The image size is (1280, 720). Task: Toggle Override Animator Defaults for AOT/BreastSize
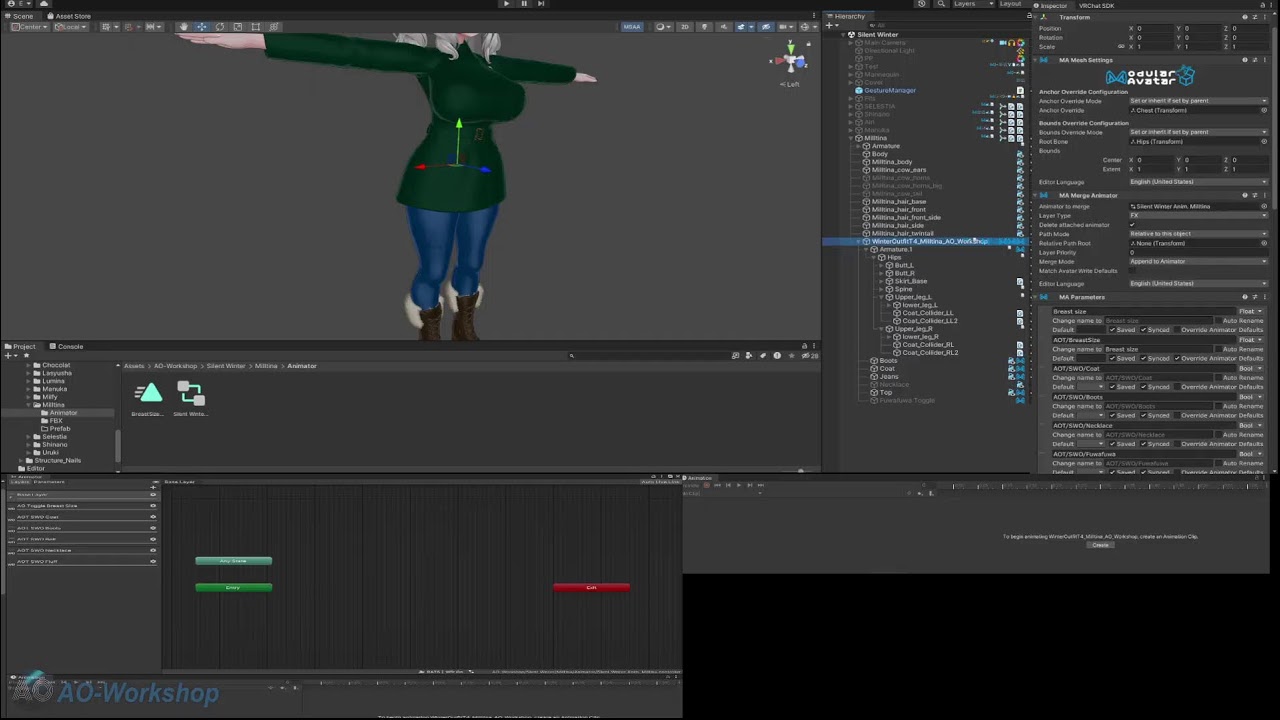point(1177,358)
